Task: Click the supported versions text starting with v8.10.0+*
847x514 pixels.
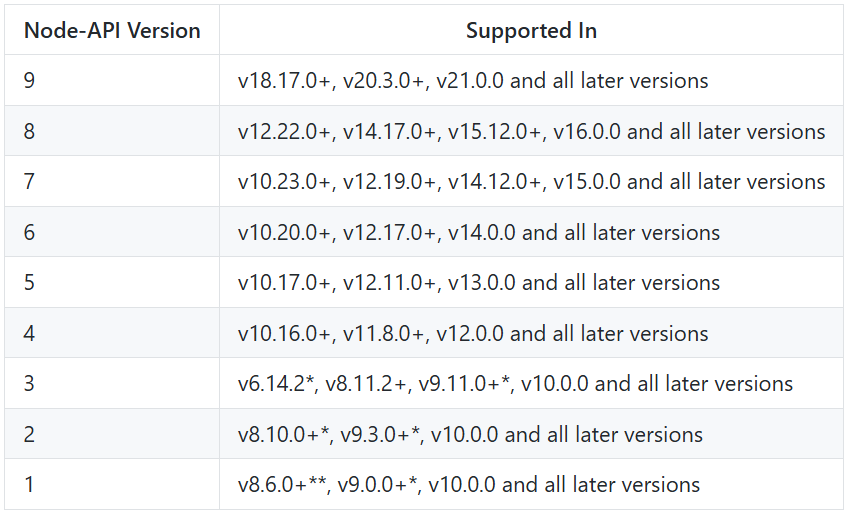Action: [x=470, y=434]
